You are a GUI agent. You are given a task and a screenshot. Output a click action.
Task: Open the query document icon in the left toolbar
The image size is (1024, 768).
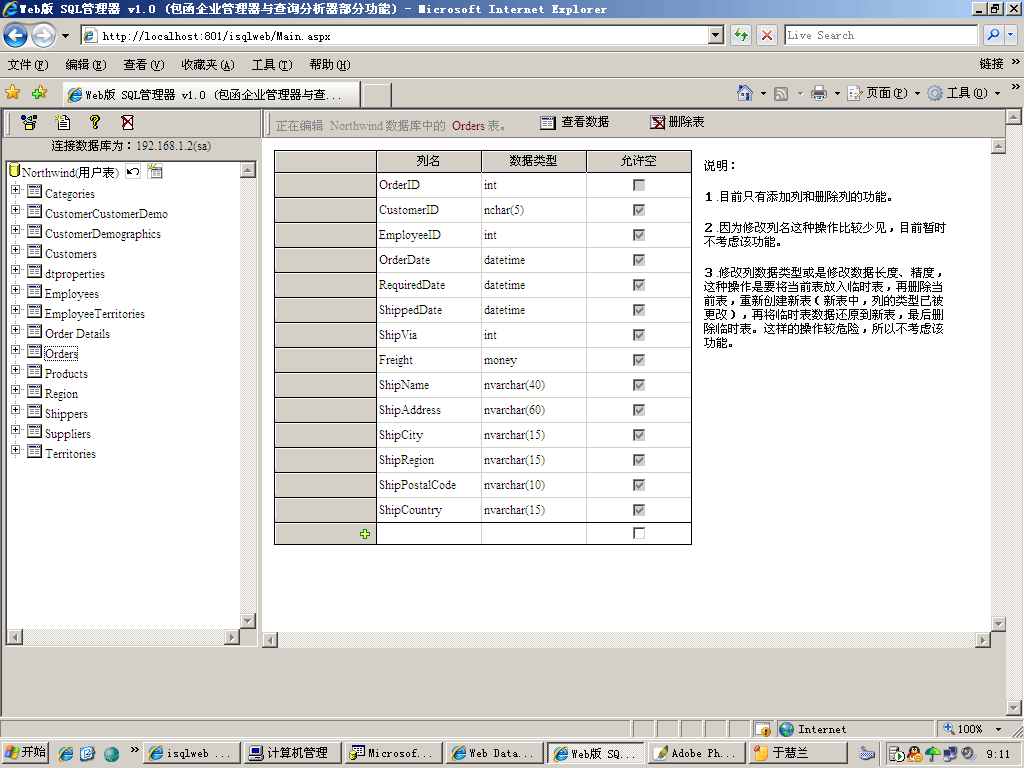point(63,122)
